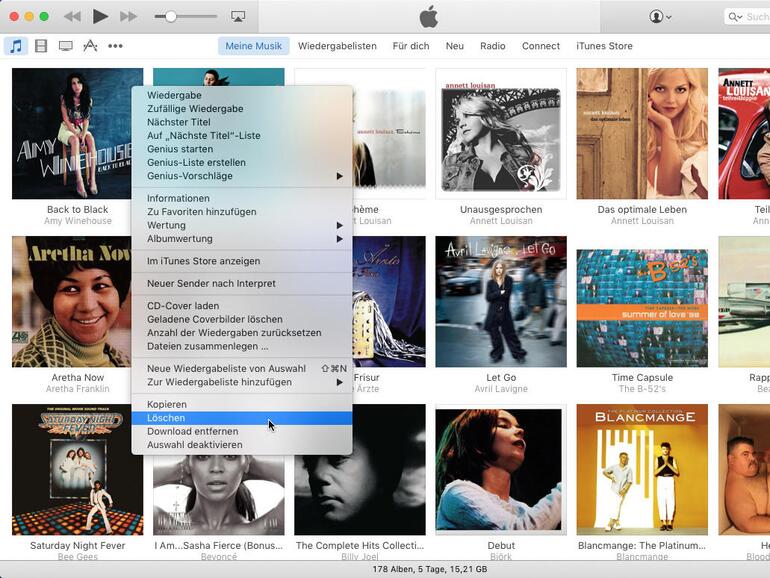Choose CD-Cover laden
Viewport: 770px width, 578px height.
[242, 306]
